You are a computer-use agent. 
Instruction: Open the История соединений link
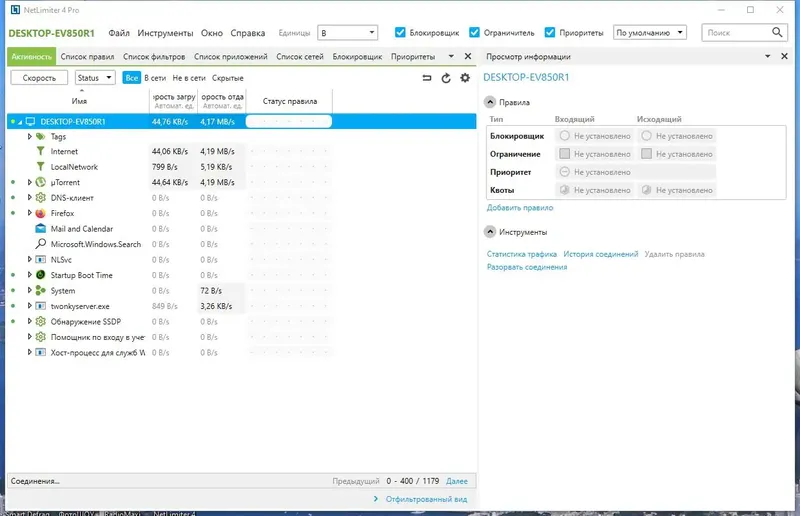[x=601, y=254]
